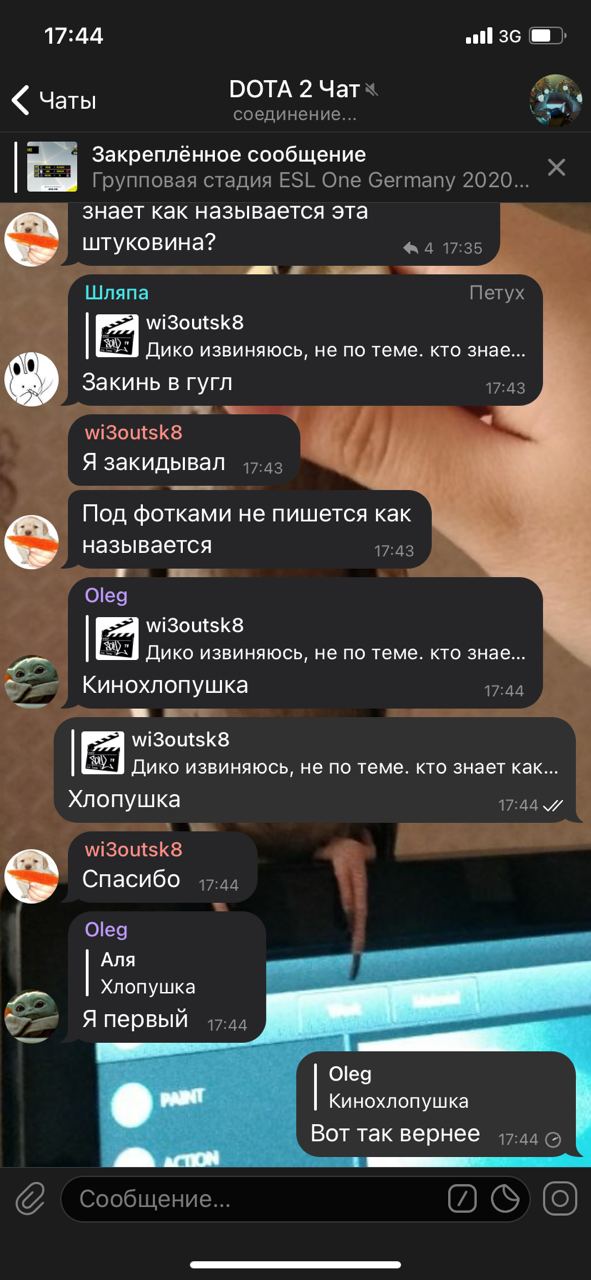The image size is (591, 1280).
Task: Tap the clapperboard thumbnail in Oleg's reply
Action: 117,639
